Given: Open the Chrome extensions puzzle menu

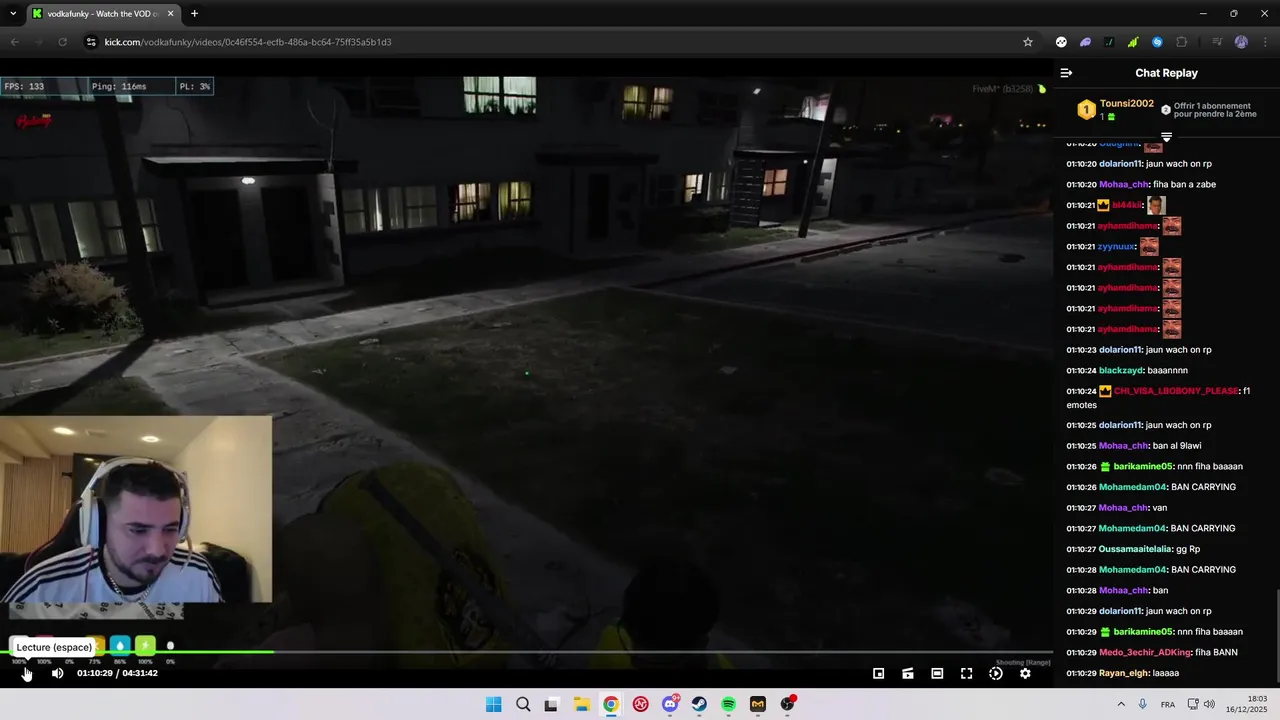Looking at the screenshot, I should pyautogui.click(x=1182, y=42).
